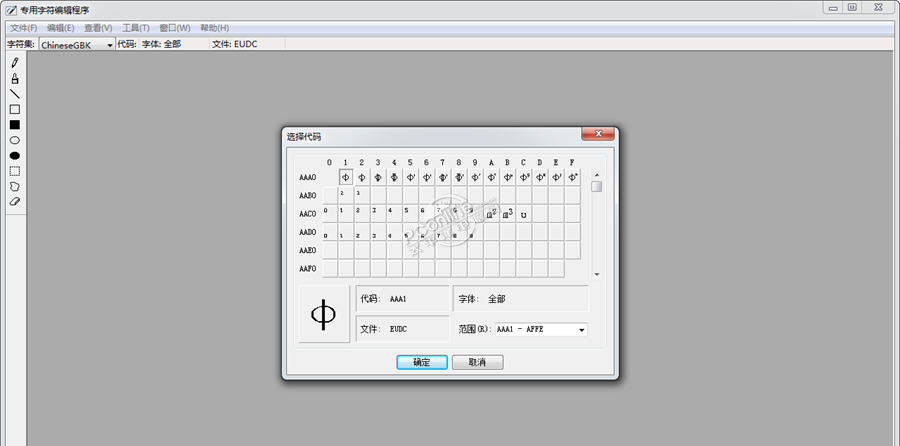This screenshot has height=446, width=900.
Task: Expand the 字符集 ChineseGBK dropdown
Action: (110, 45)
